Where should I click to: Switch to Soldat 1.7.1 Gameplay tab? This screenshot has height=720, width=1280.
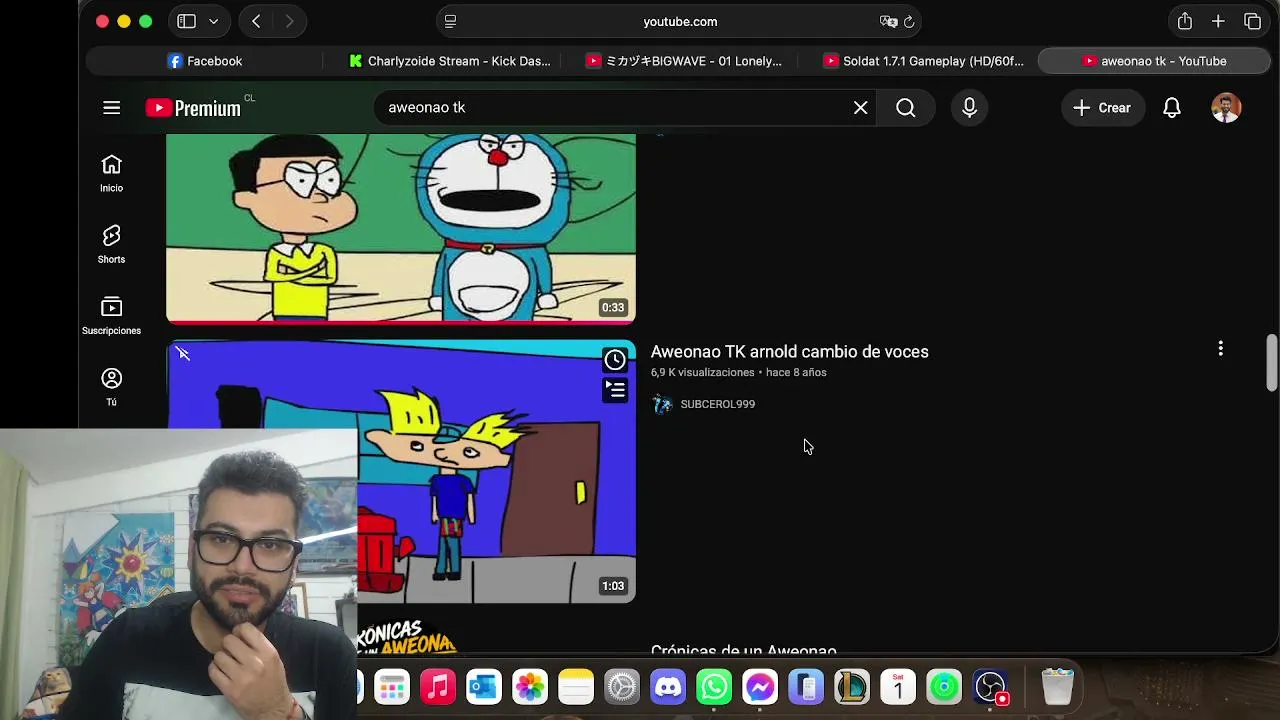922,61
